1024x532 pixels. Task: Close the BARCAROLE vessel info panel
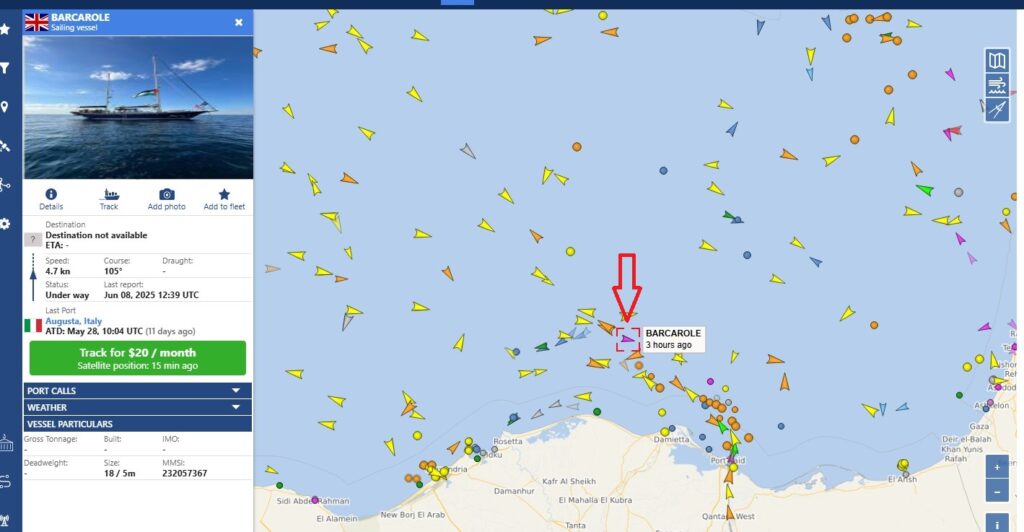(x=239, y=22)
